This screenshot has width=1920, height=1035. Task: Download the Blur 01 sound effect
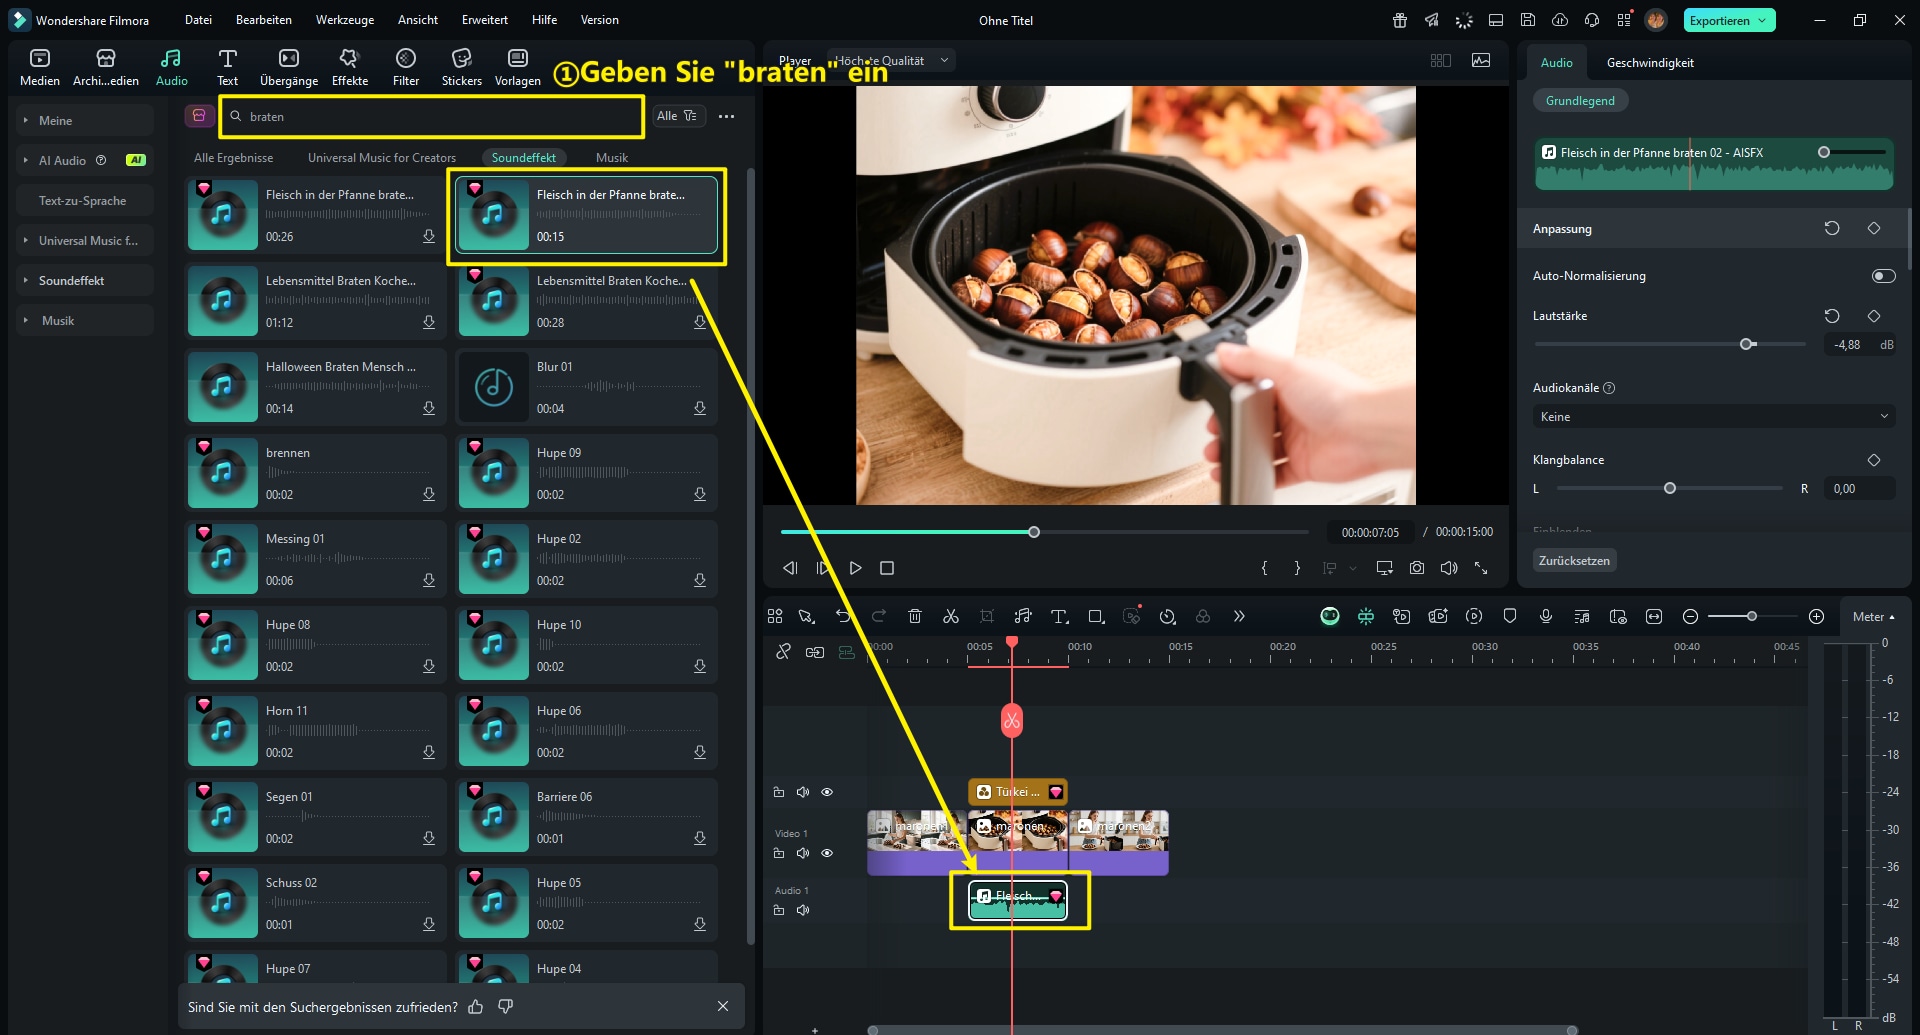pos(699,408)
